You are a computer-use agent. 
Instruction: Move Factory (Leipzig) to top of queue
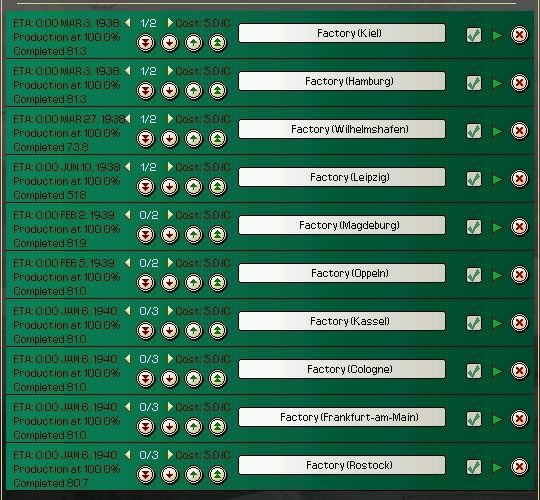[x=218, y=187]
